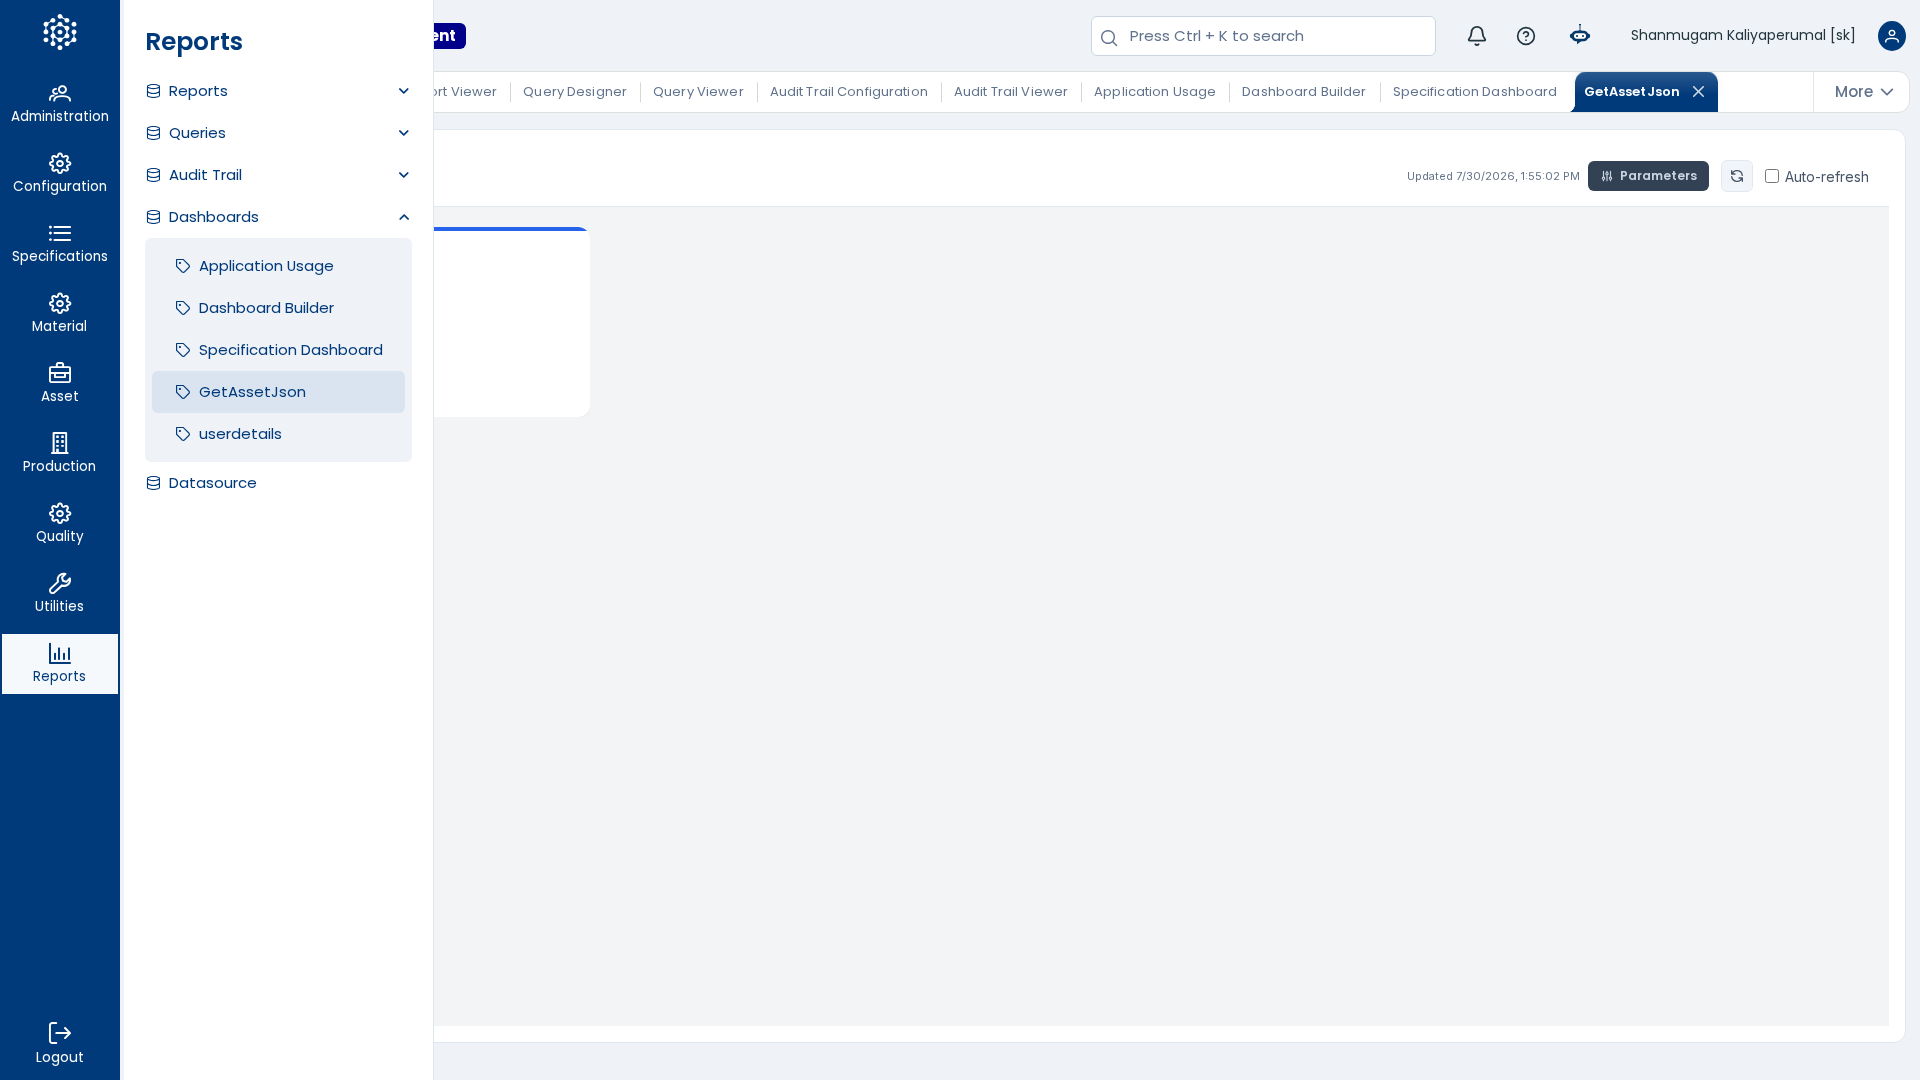Click the Updated timestamp text
Viewport: 1920px width, 1080px height.
1493,177
